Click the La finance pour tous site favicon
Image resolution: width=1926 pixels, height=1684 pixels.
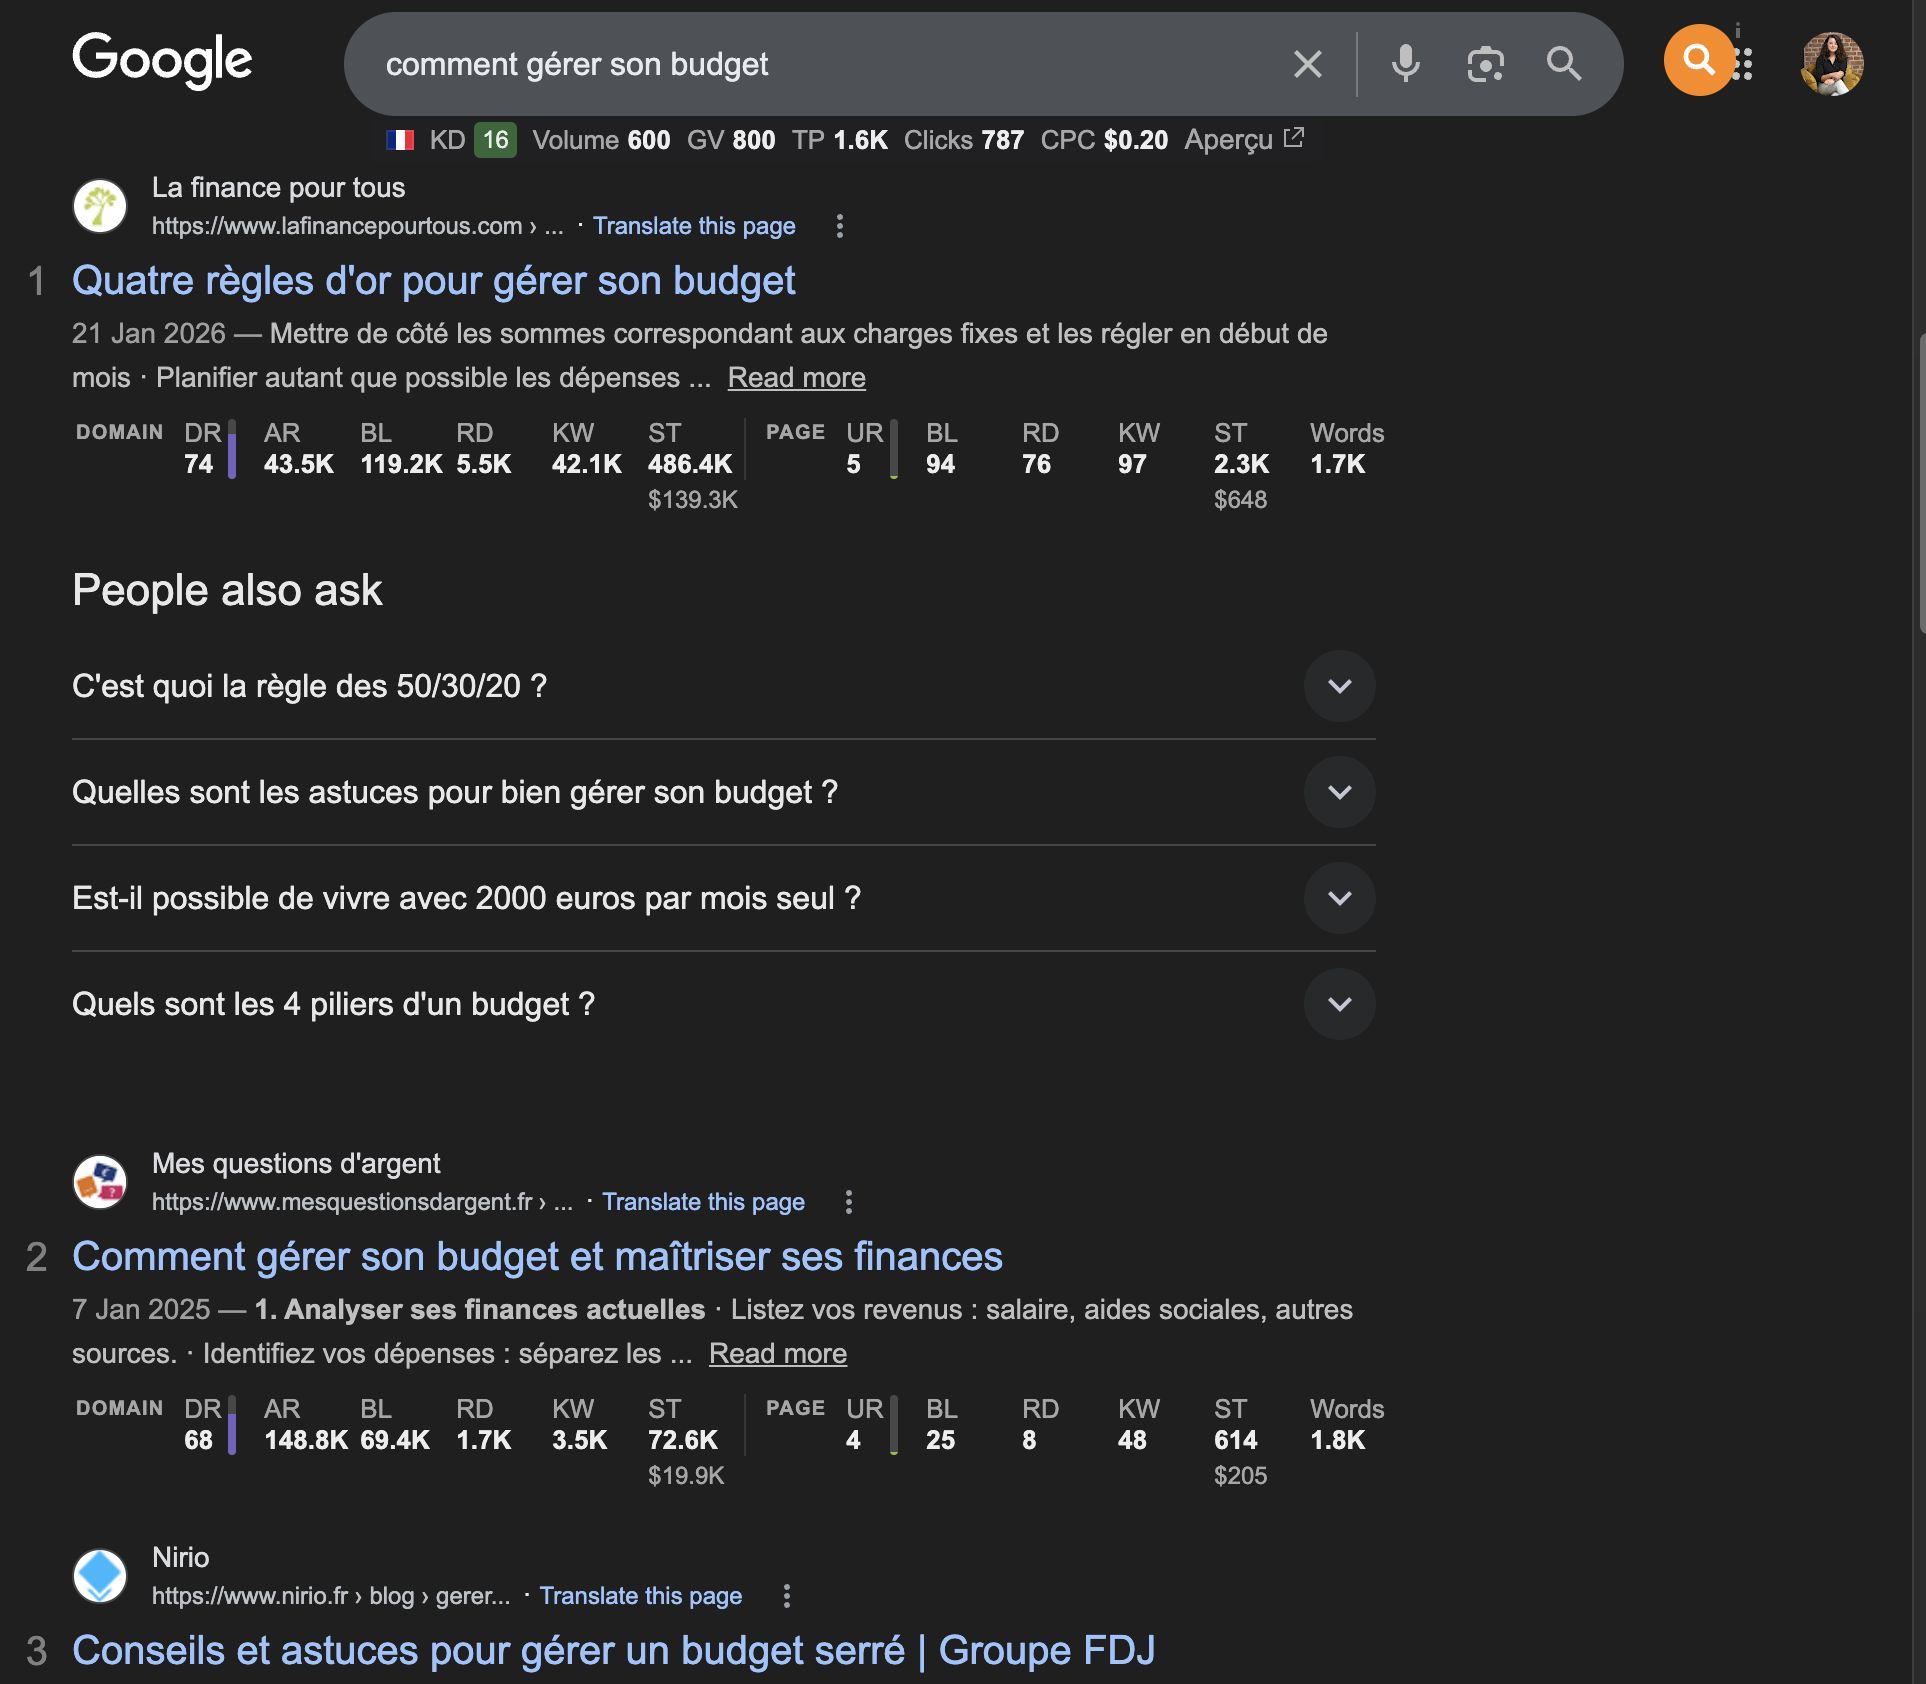click(x=101, y=205)
